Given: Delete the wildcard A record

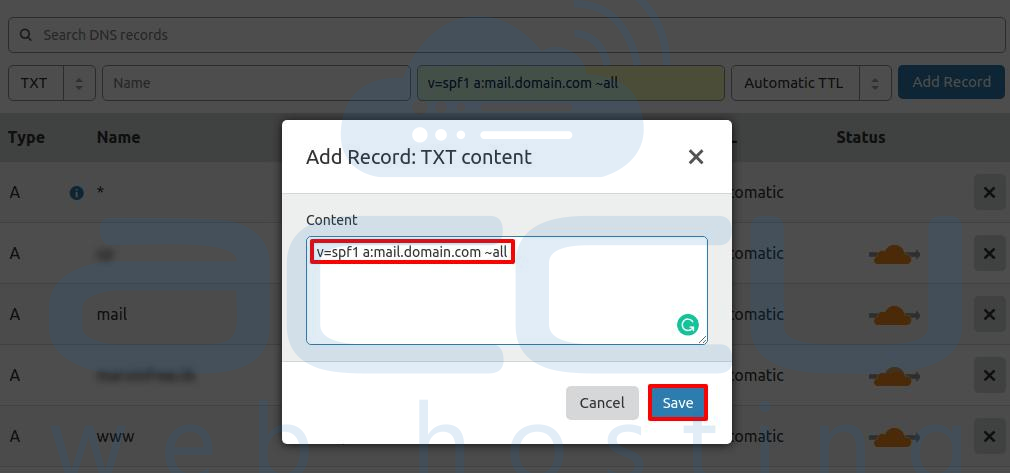Looking at the screenshot, I should [989, 192].
